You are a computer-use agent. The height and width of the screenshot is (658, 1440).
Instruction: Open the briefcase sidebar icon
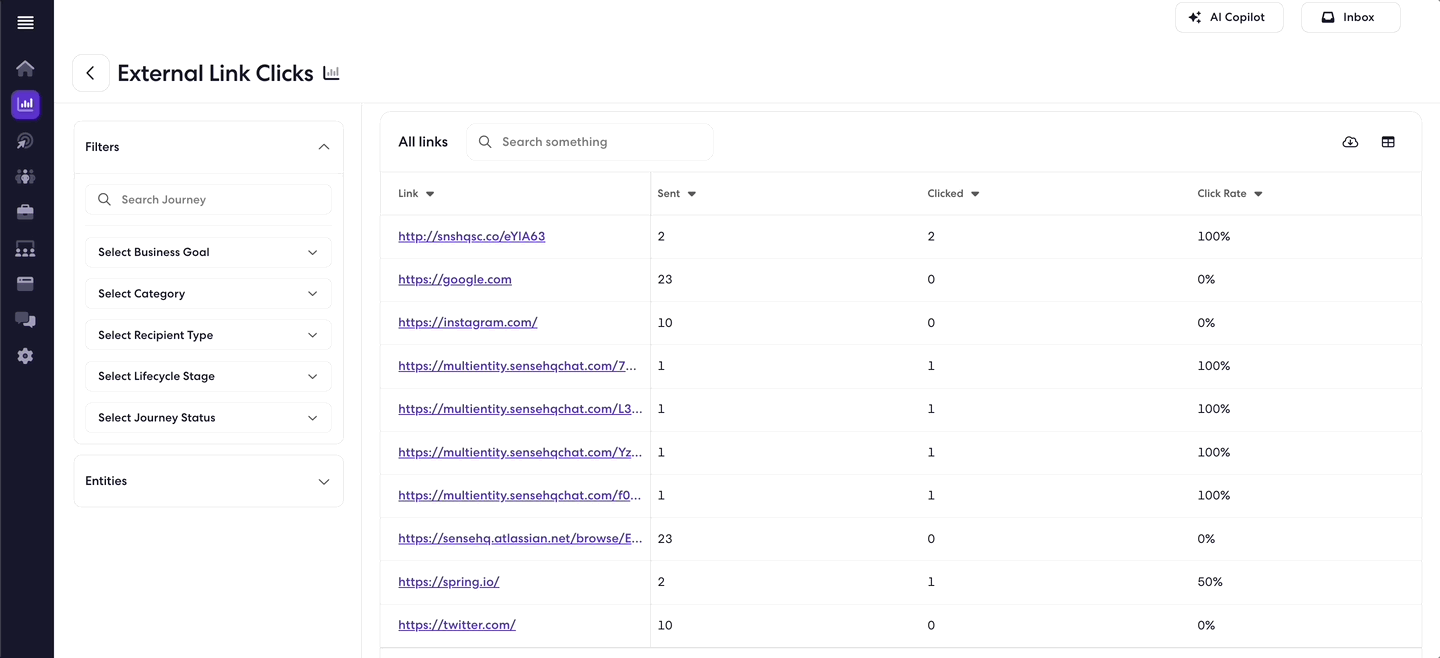(x=25, y=212)
